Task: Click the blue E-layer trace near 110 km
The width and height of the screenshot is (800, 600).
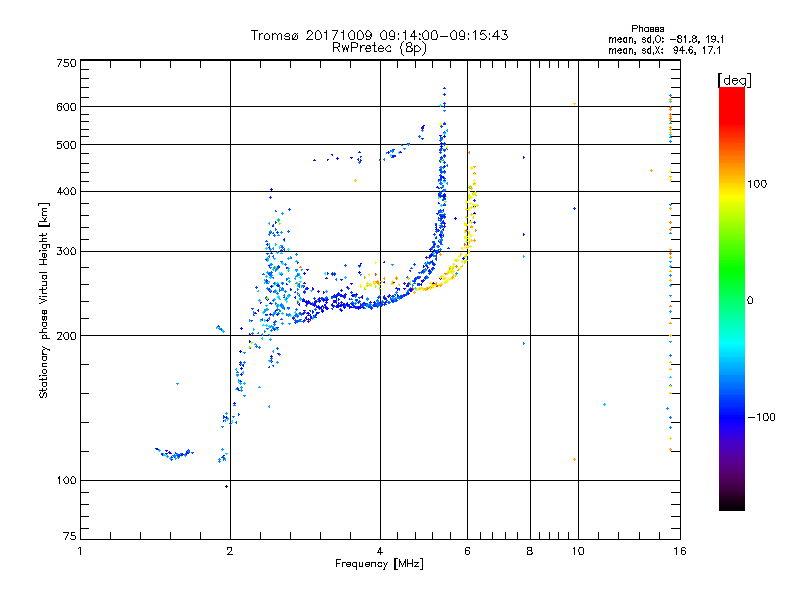Action: click(174, 454)
